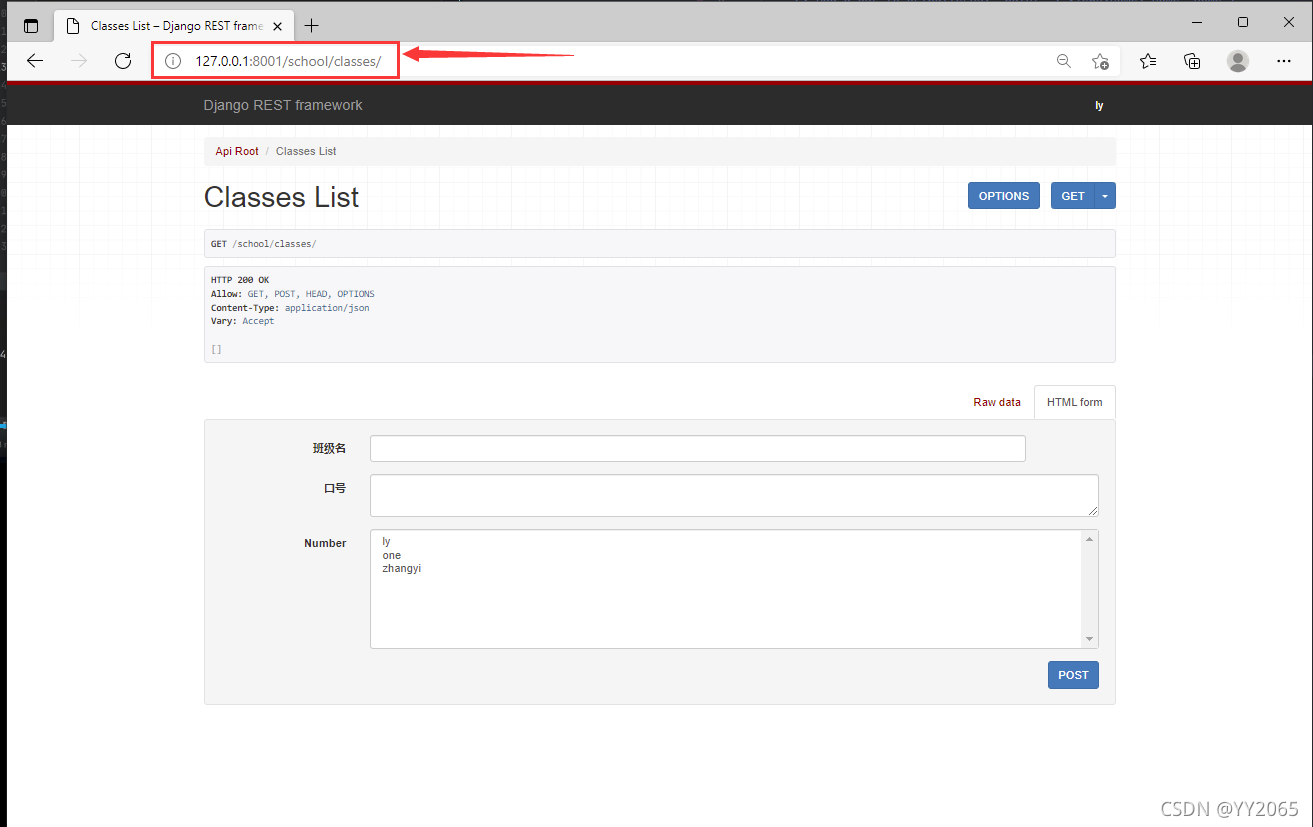Open the browser Settings and more menu
The image size is (1313, 827).
1284,61
